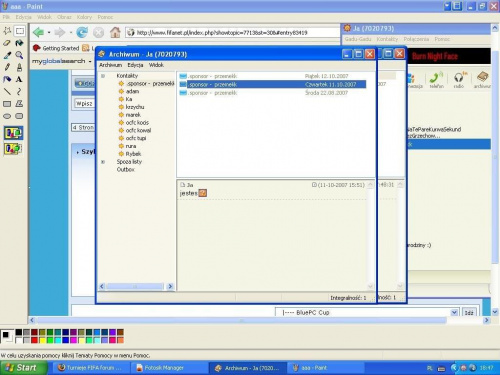This screenshot has height=375, width=500.
Task: Choose the Text tool (letter A)
Action: (x=19, y=79)
